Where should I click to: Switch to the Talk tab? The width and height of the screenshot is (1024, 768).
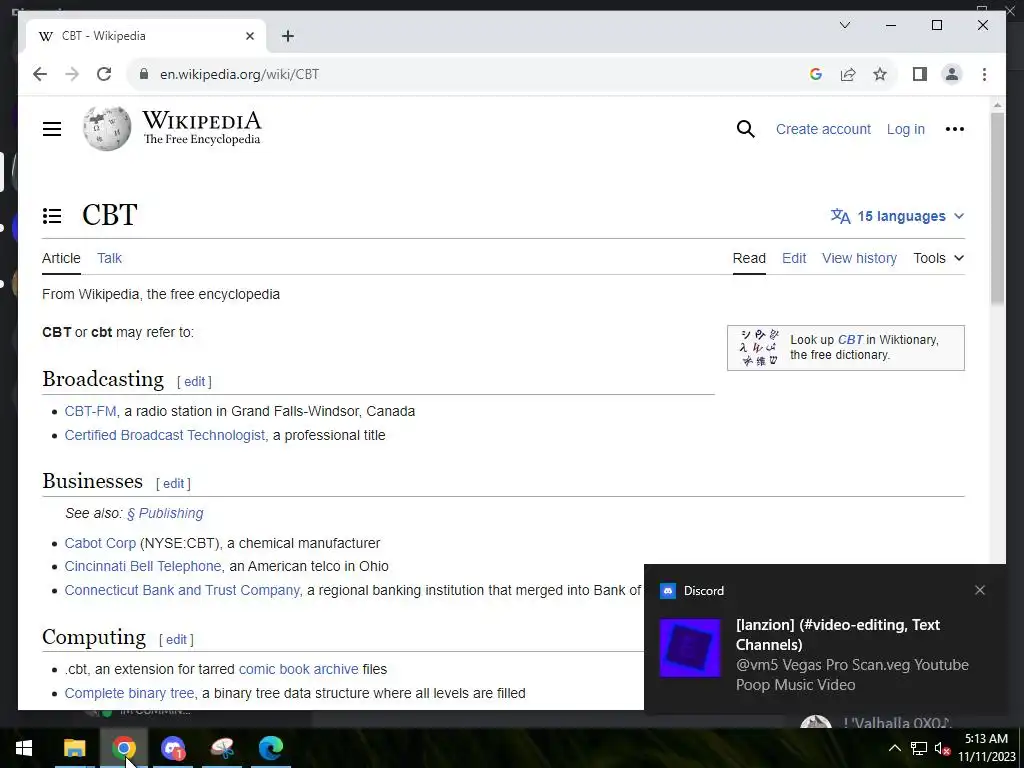coord(109,258)
